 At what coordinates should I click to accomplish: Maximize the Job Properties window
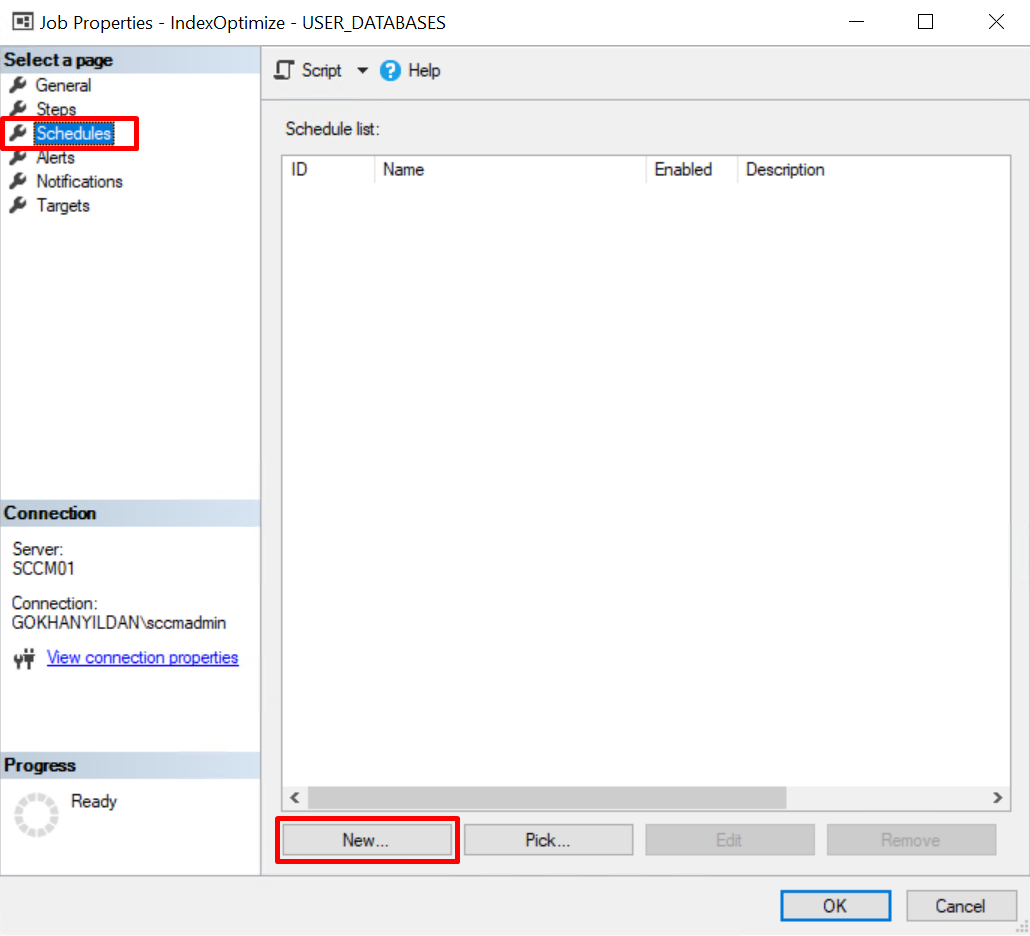pyautogui.click(x=926, y=22)
